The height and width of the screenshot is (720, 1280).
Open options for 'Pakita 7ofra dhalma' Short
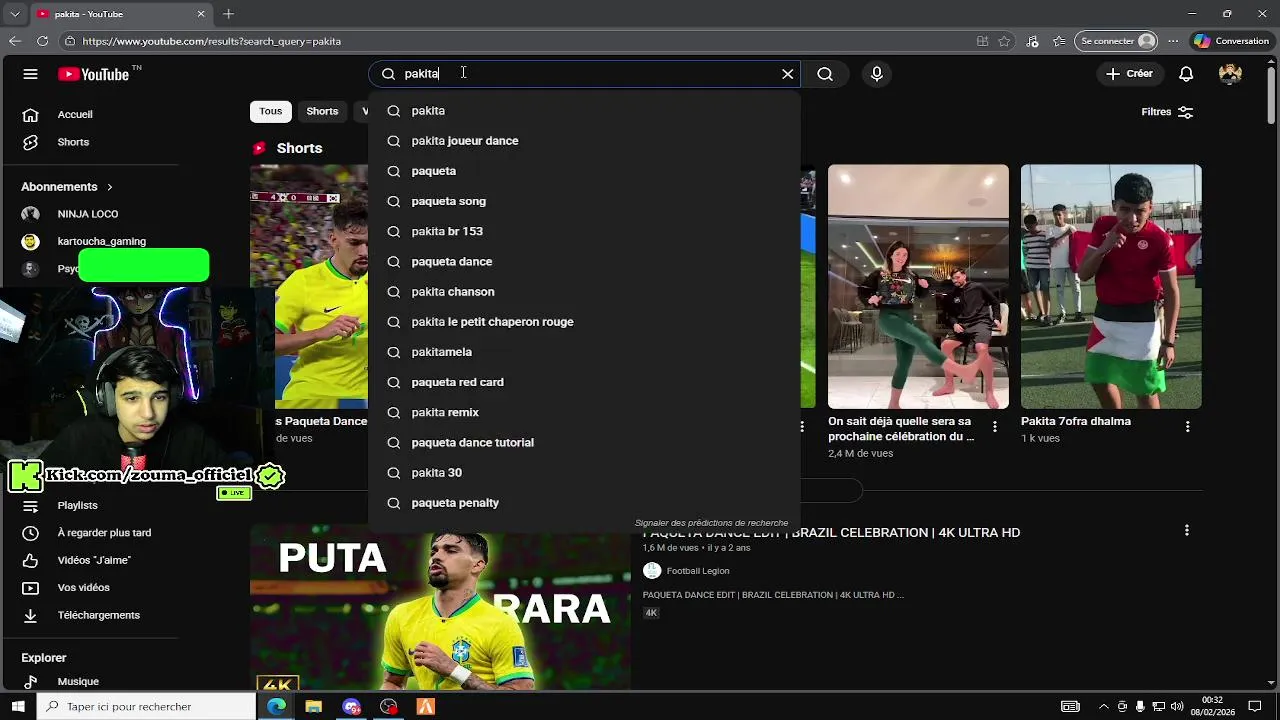[x=1187, y=427]
